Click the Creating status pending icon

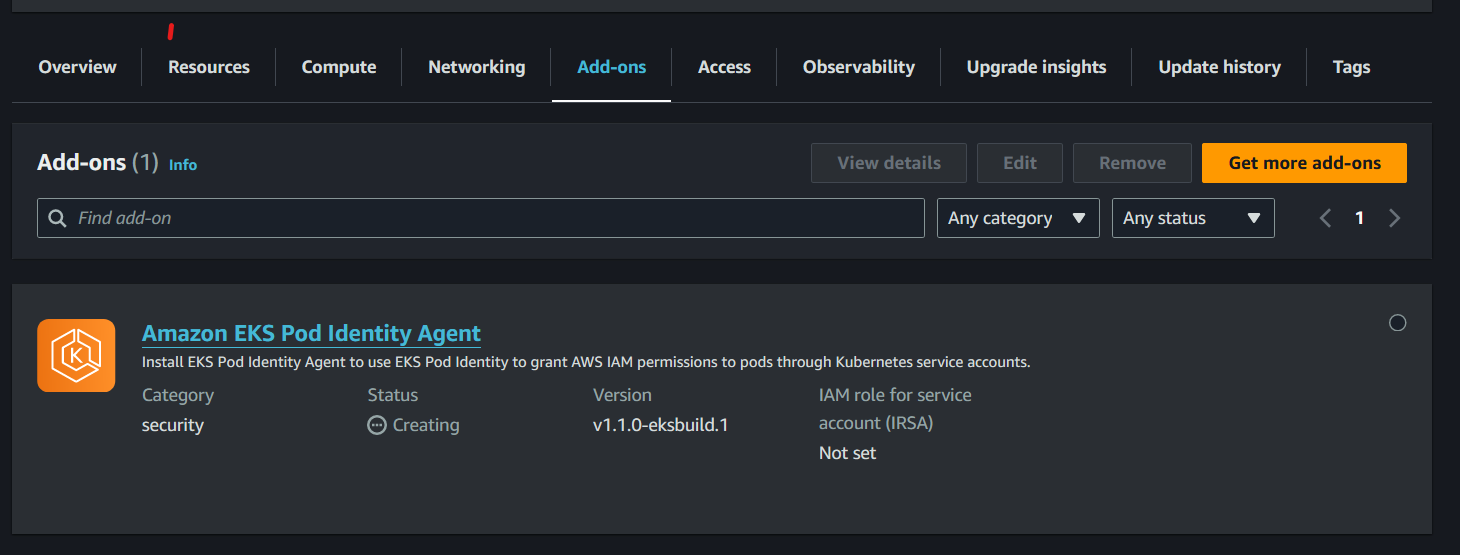click(x=377, y=425)
